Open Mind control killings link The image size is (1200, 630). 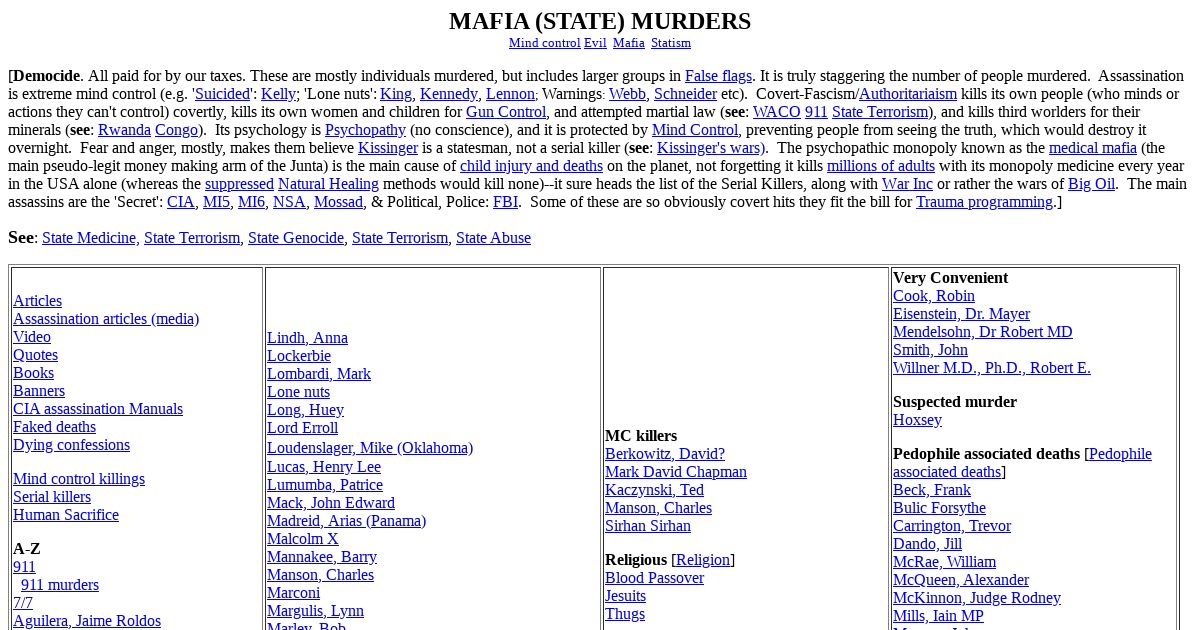(x=79, y=479)
